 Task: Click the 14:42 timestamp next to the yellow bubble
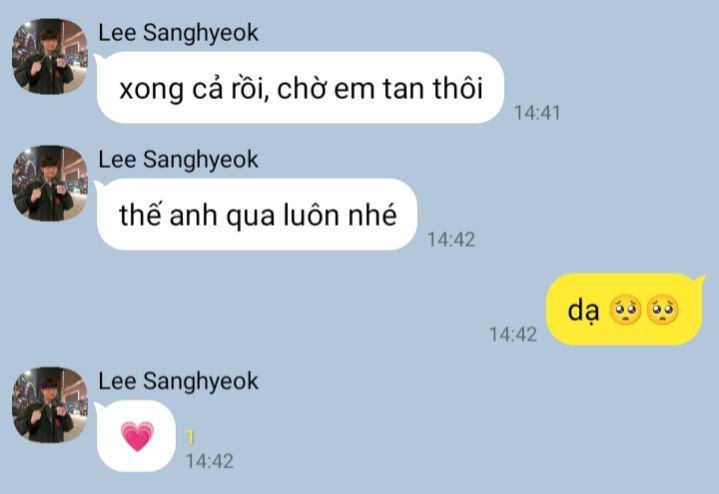[x=513, y=334]
